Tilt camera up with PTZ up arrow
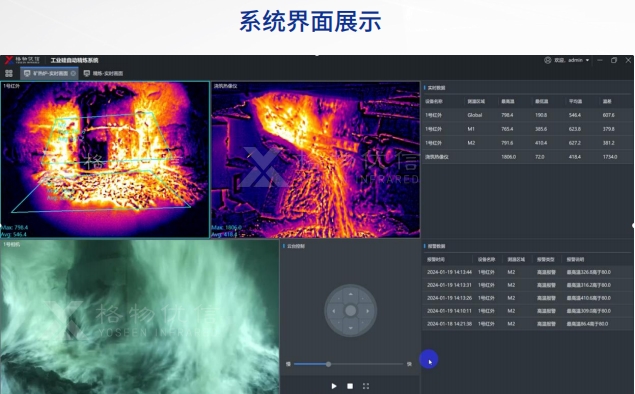Screen dimensions: 635x394 tap(351, 294)
